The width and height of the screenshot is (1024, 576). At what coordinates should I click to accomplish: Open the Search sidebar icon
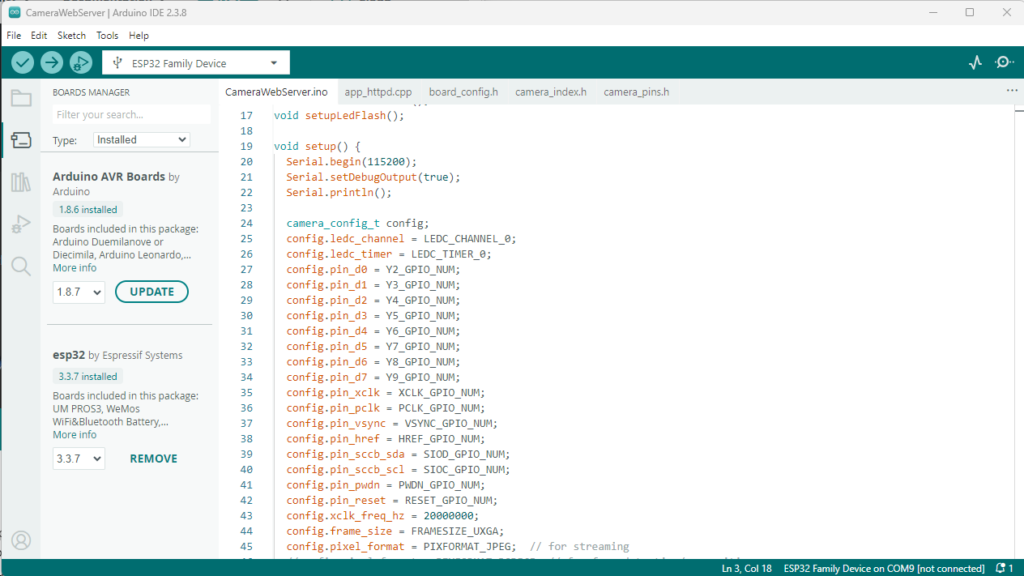coord(21,266)
